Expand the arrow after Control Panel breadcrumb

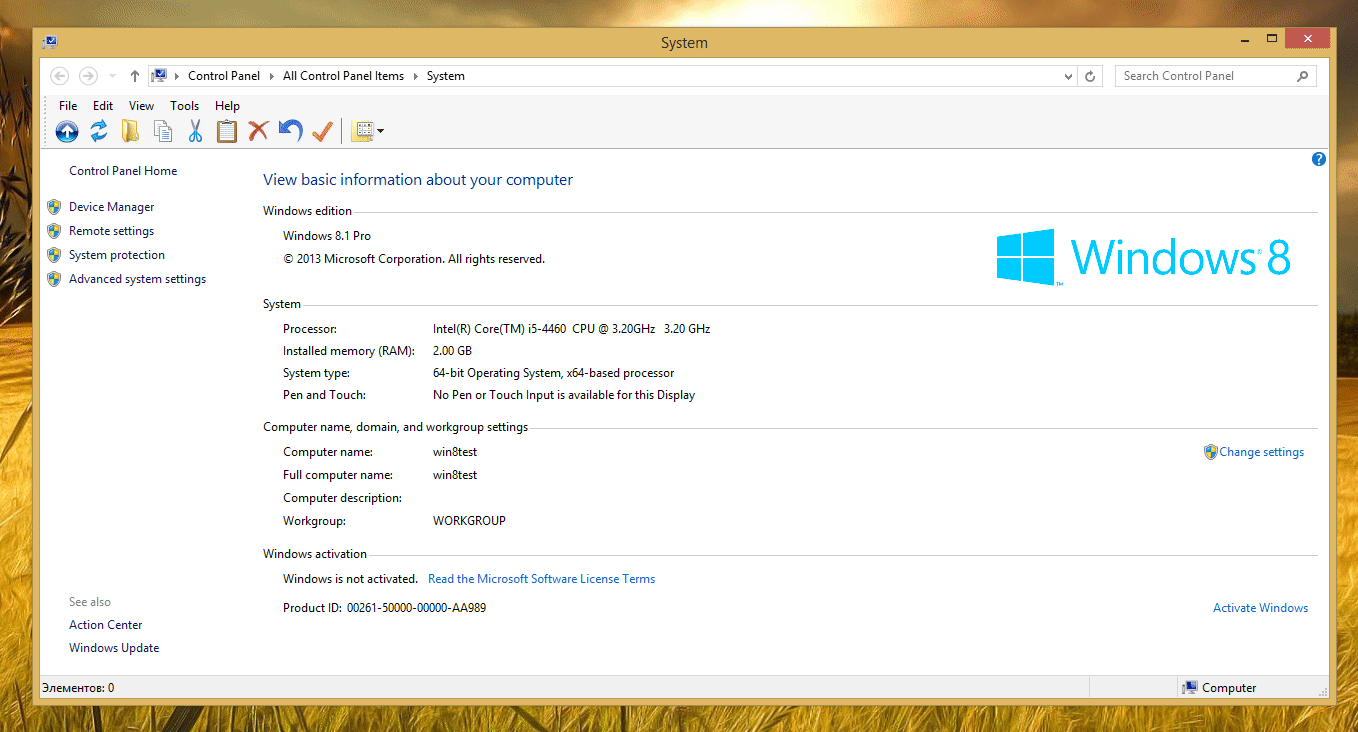(x=271, y=76)
